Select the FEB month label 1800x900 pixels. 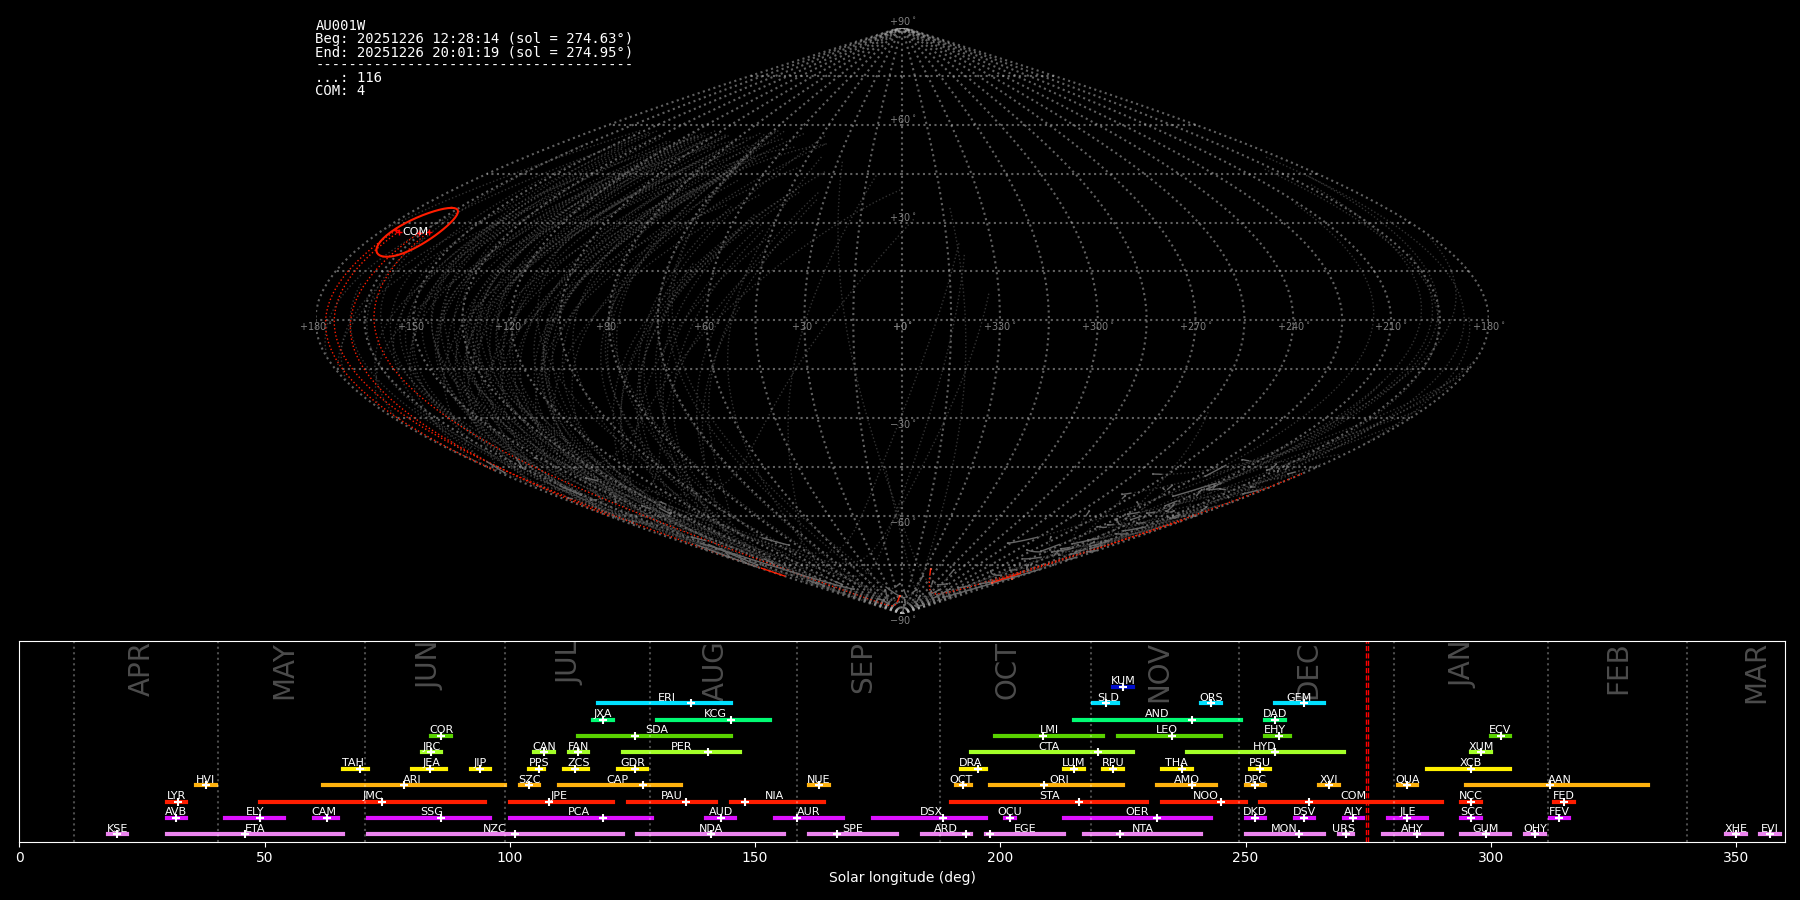(x=1618, y=671)
